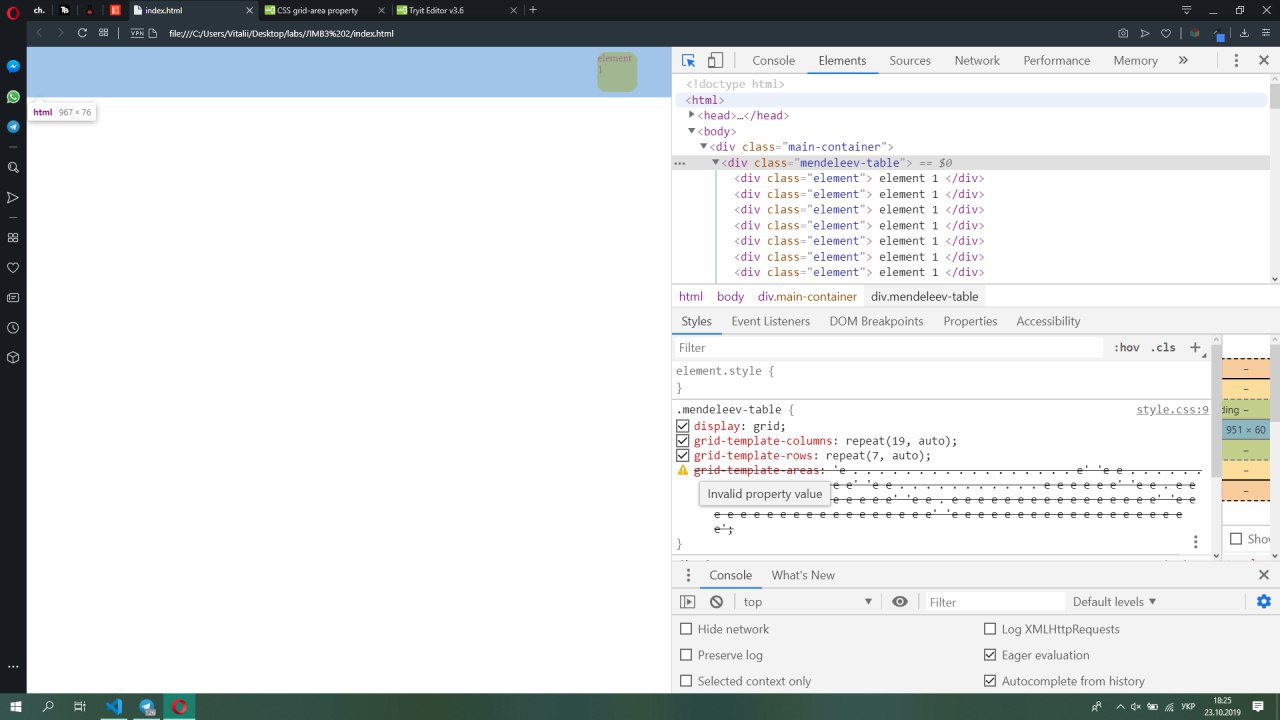Open WhatsApp in the Opera sidebar

pos(13,97)
